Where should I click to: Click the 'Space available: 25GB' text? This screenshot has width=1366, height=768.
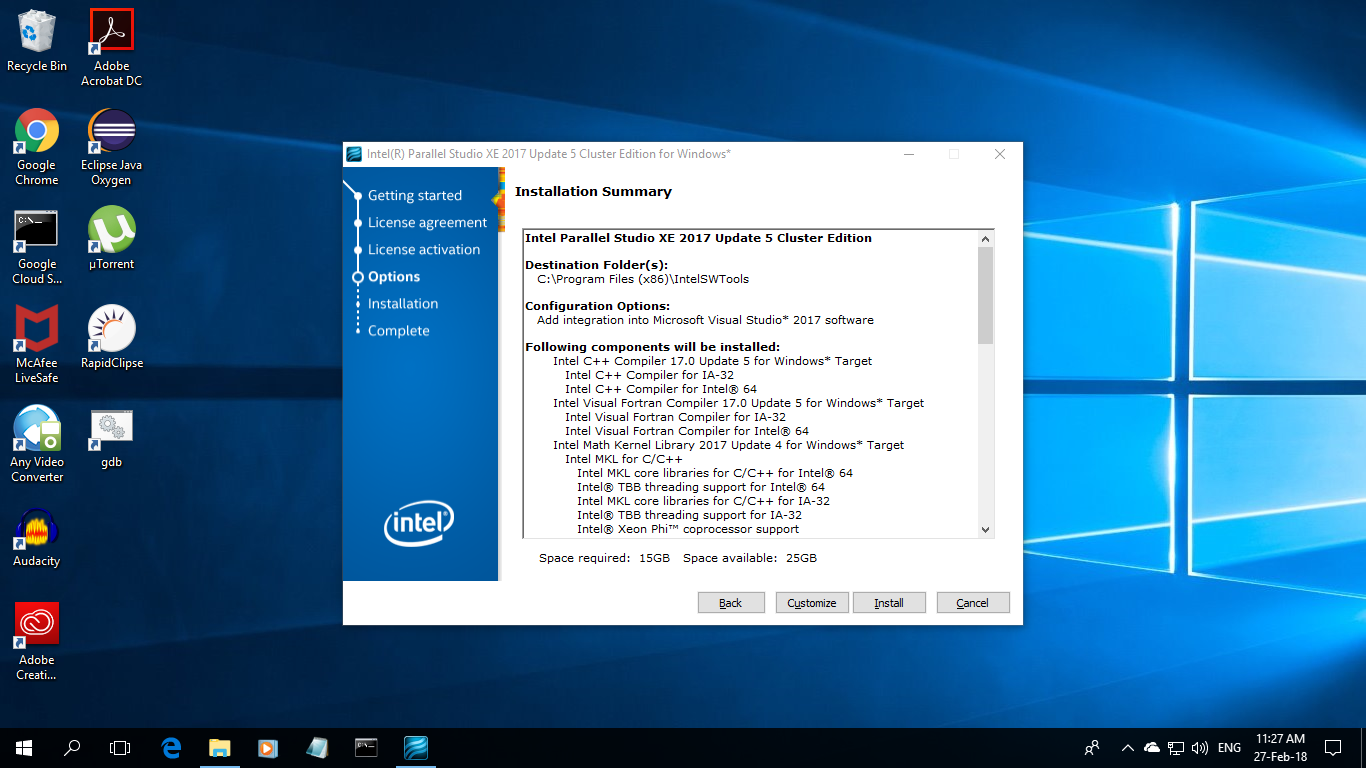(750, 558)
